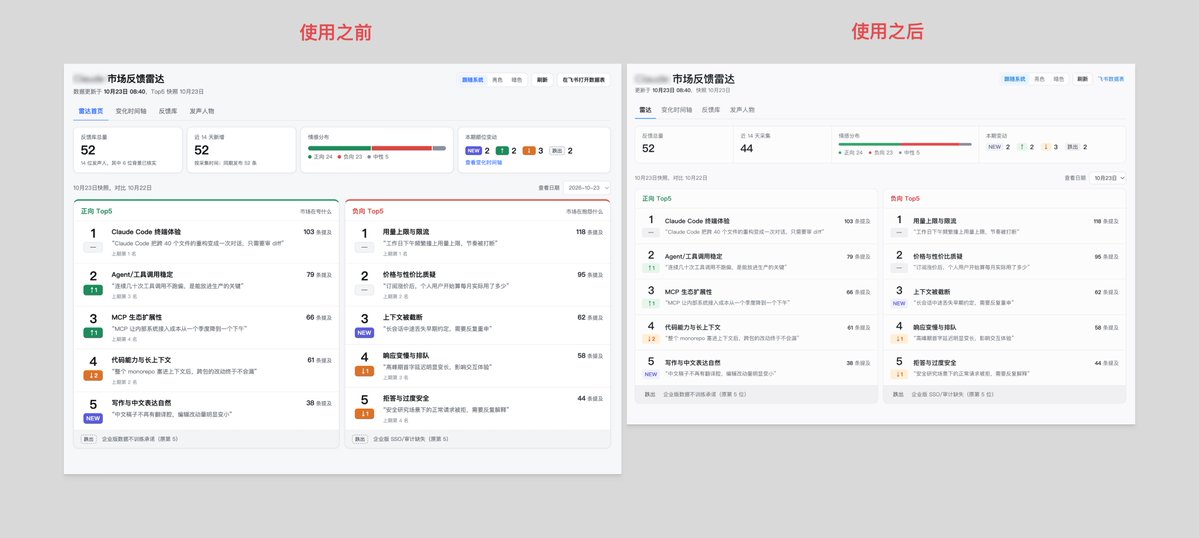
Task: Click 企业版 SSO/审计缺失 text in 使用之后 panel
Action: pyautogui.click(x=952, y=394)
